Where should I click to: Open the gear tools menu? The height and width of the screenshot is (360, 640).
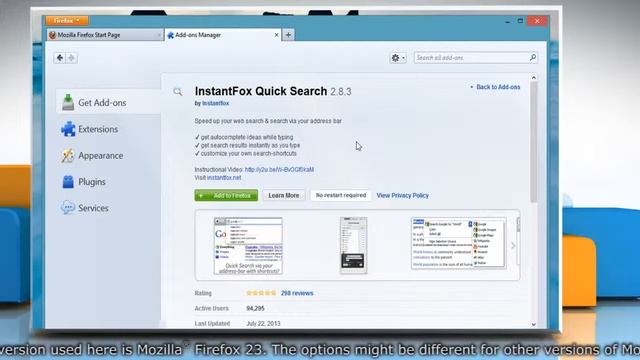(x=398, y=58)
